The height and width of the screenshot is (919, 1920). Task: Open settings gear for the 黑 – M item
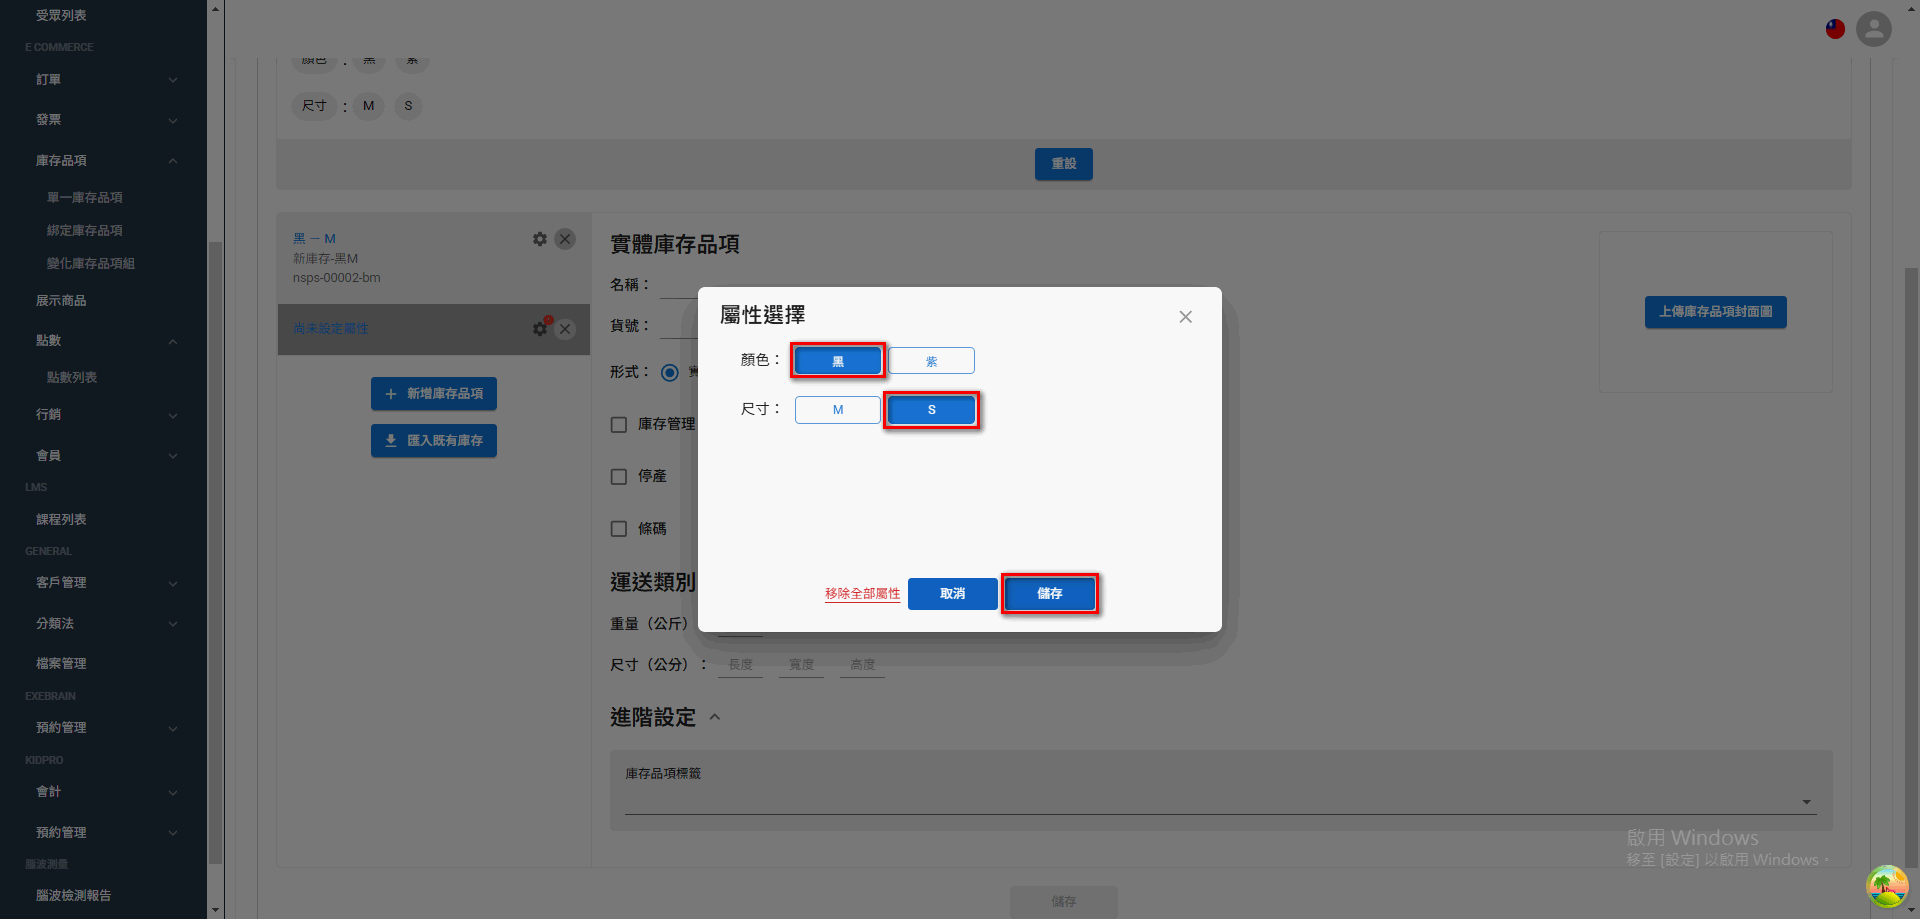(540, 239)
